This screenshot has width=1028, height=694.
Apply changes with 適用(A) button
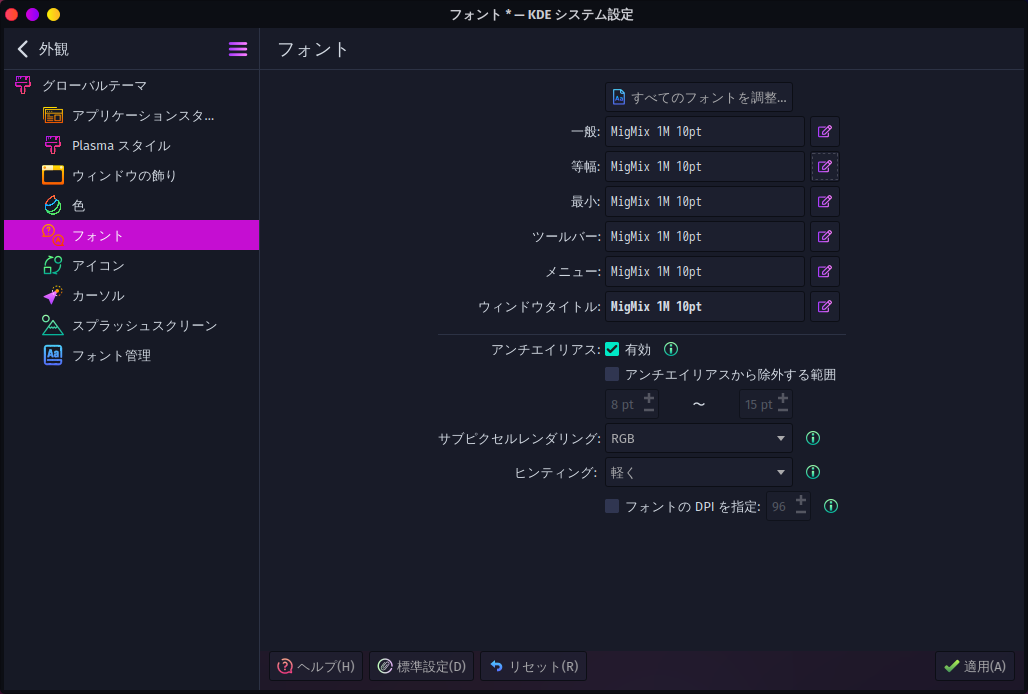tap(975, 666)
